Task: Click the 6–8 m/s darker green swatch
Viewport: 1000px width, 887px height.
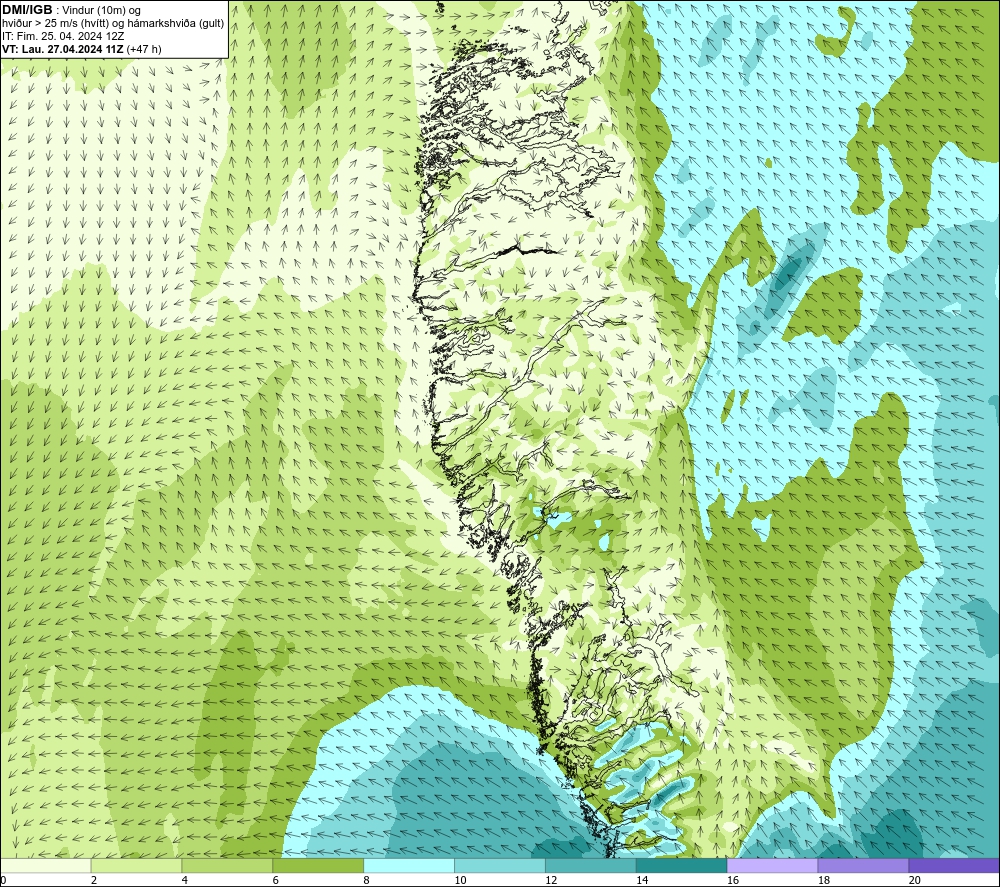Action: coord(318,866)
